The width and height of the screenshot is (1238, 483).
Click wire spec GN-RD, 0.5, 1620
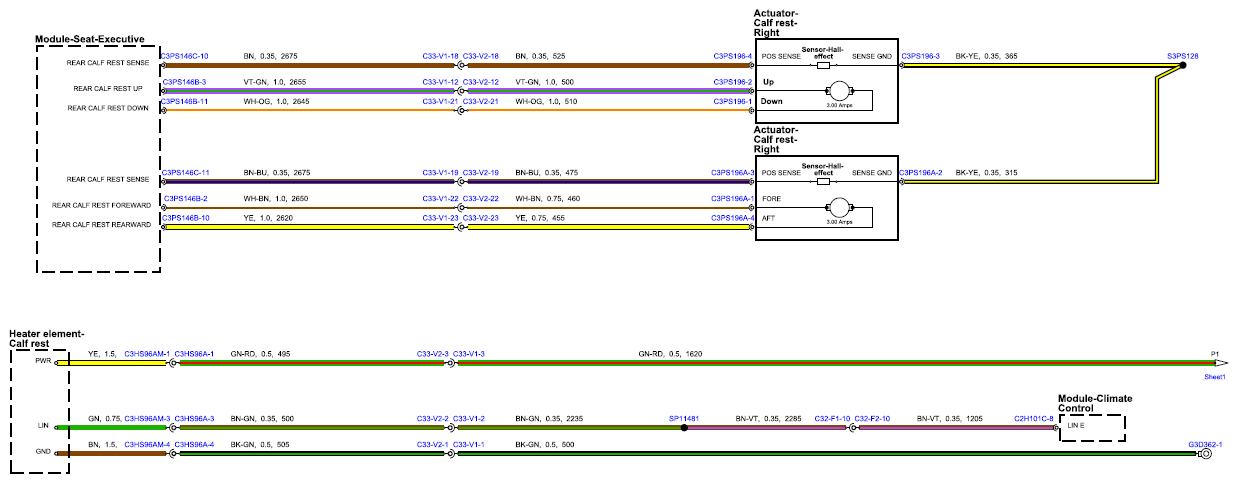point(670,353)
